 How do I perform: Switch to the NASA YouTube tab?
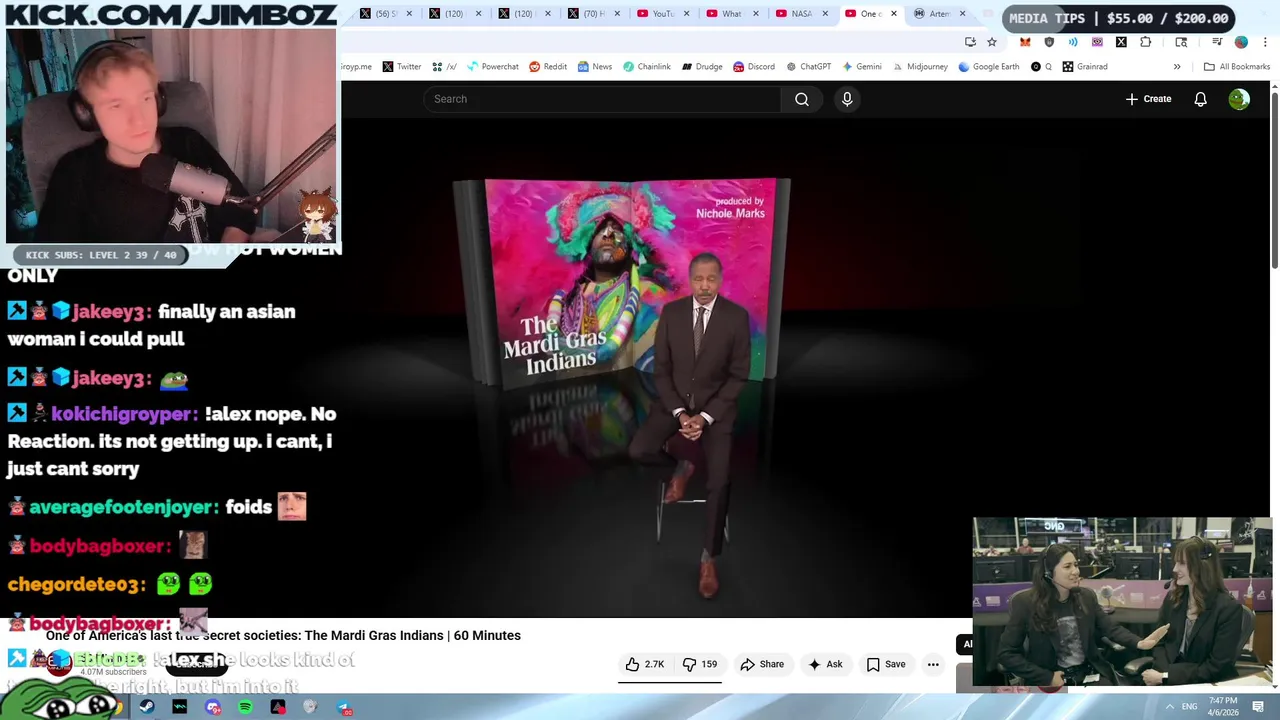point(802,14)
